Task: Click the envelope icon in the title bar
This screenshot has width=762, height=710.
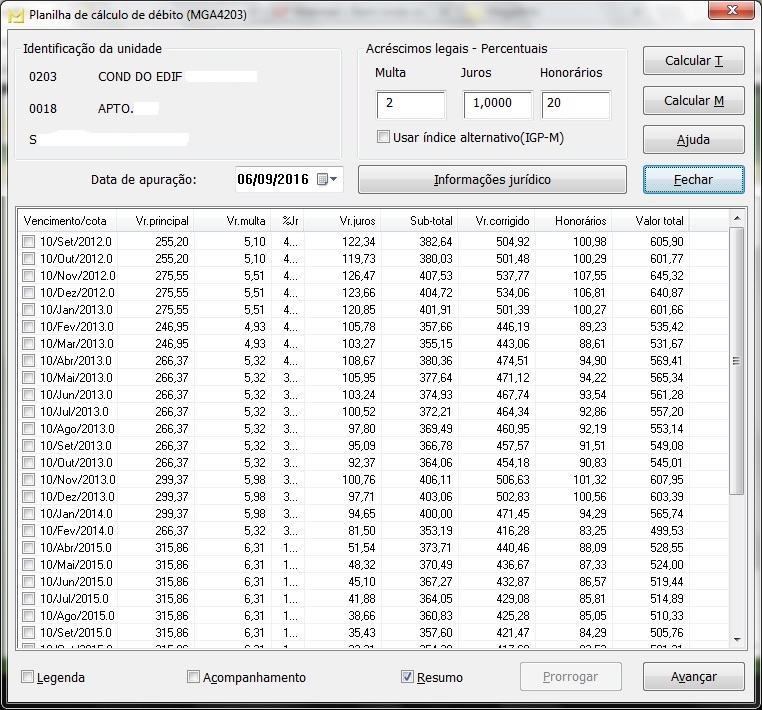Action: (15, 15)
